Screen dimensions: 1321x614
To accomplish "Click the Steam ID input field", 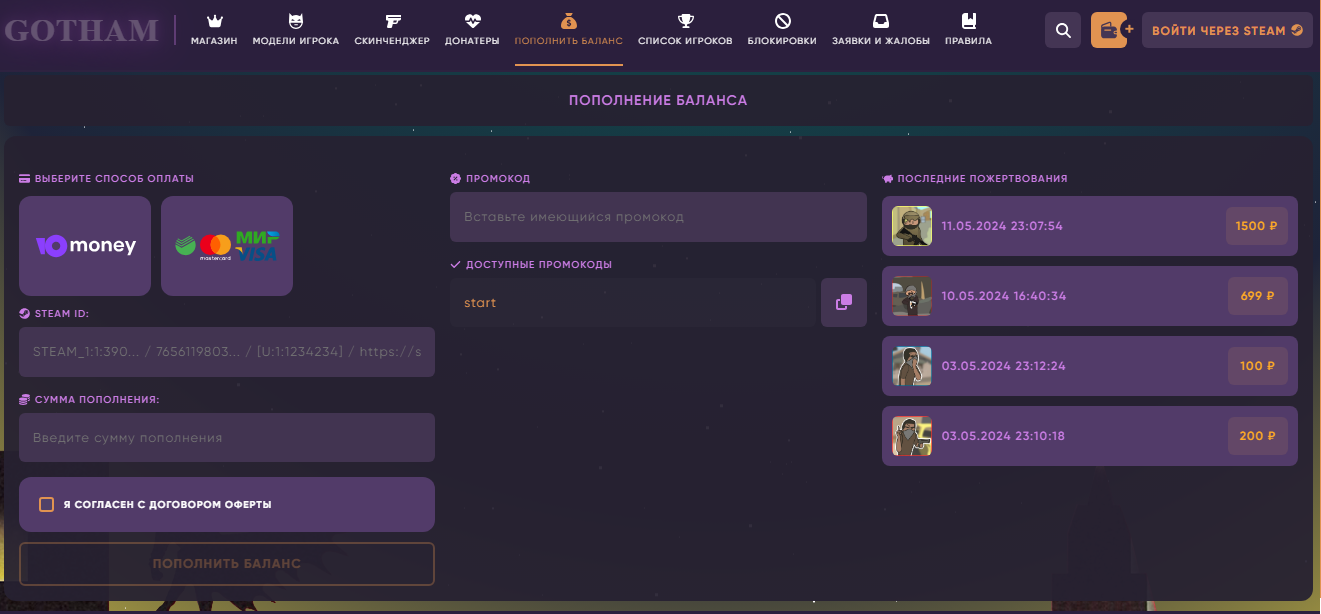I will click(x=227, y=352).
